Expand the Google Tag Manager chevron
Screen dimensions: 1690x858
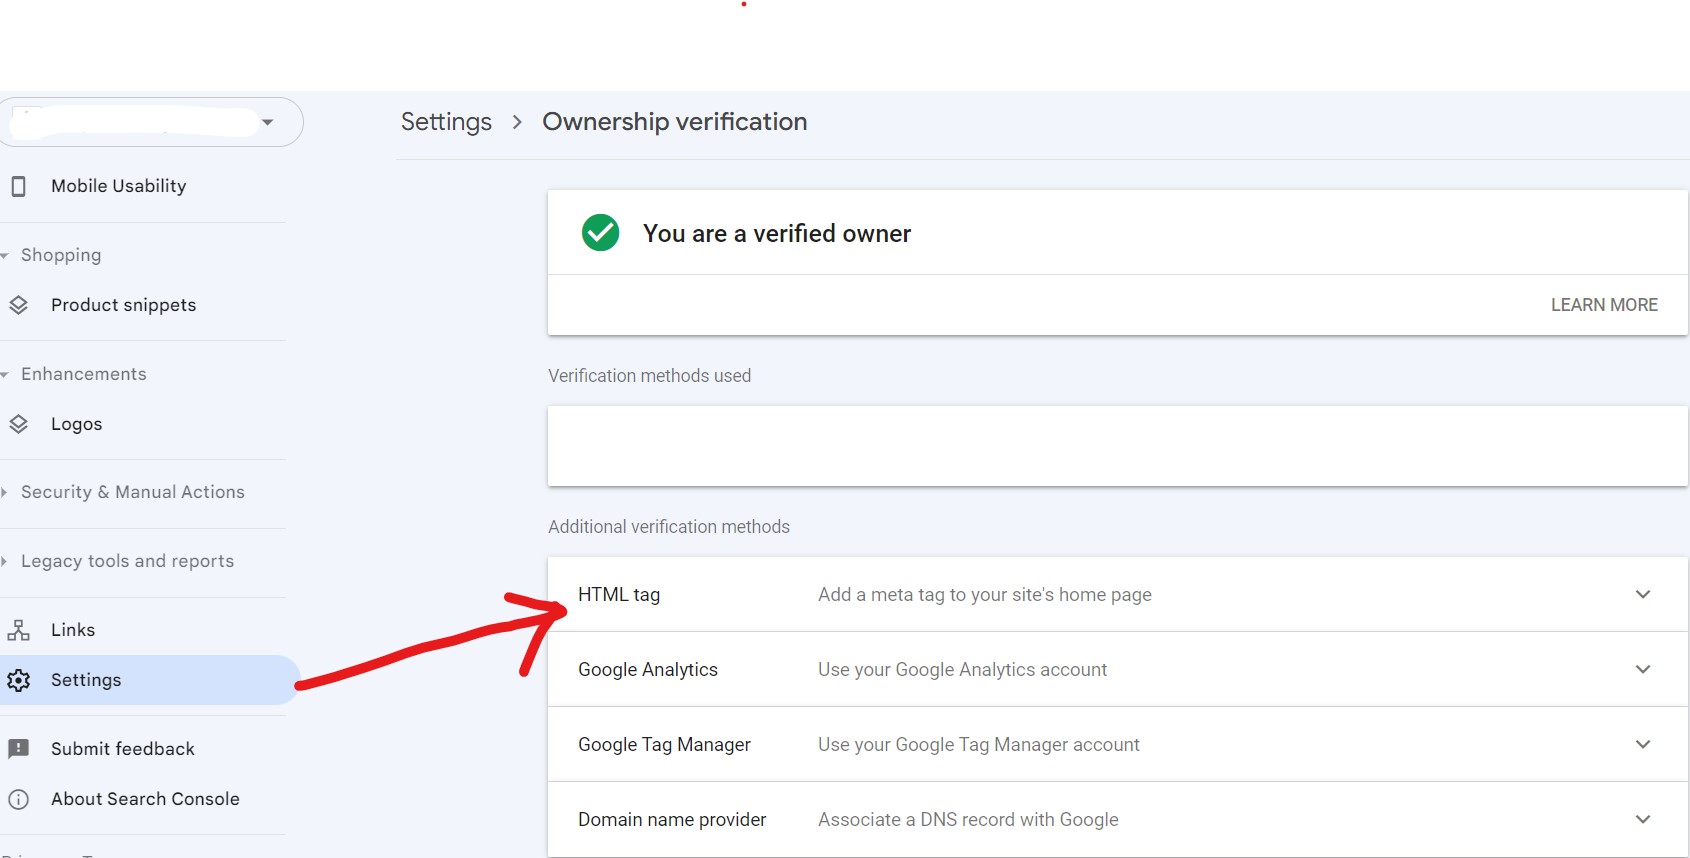pyautogui.click(x=1643, y=744)
